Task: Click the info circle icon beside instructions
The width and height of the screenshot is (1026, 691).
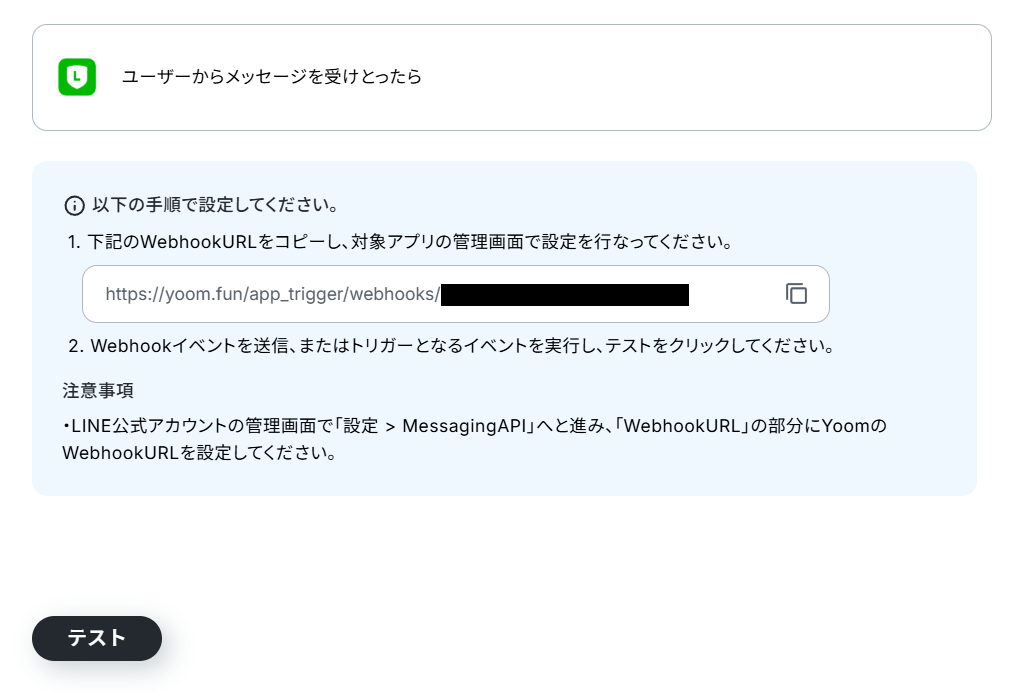Action: 75,205
